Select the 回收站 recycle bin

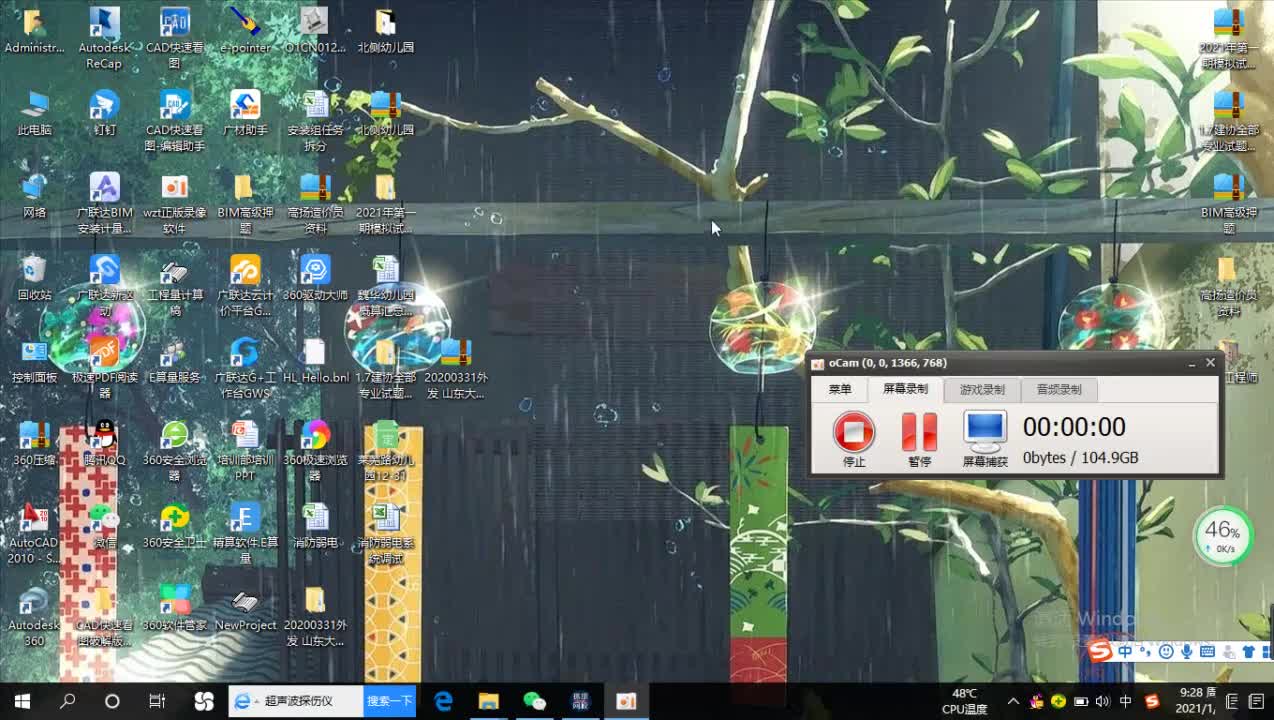tap(34, 278)
